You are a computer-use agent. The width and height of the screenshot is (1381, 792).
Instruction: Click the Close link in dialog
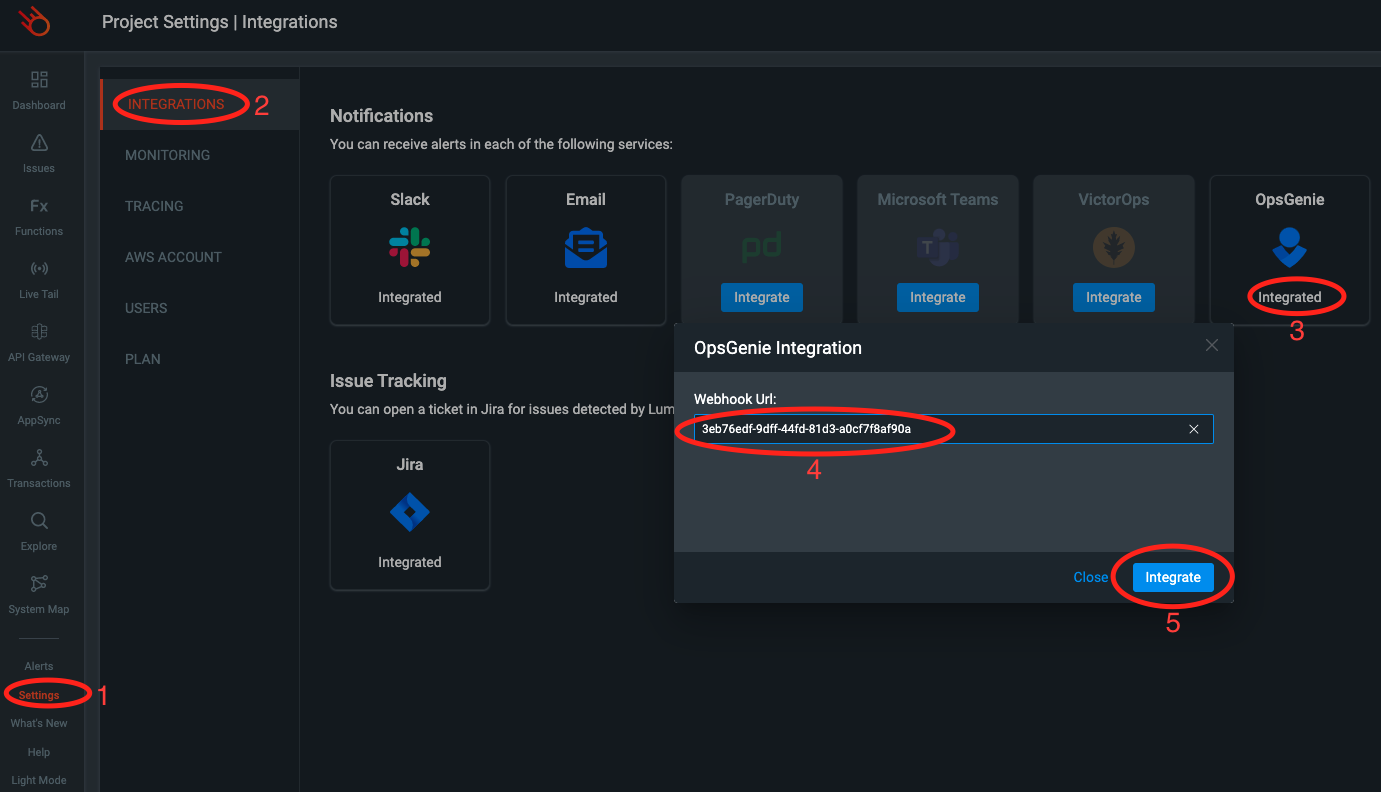point(1090,577)
